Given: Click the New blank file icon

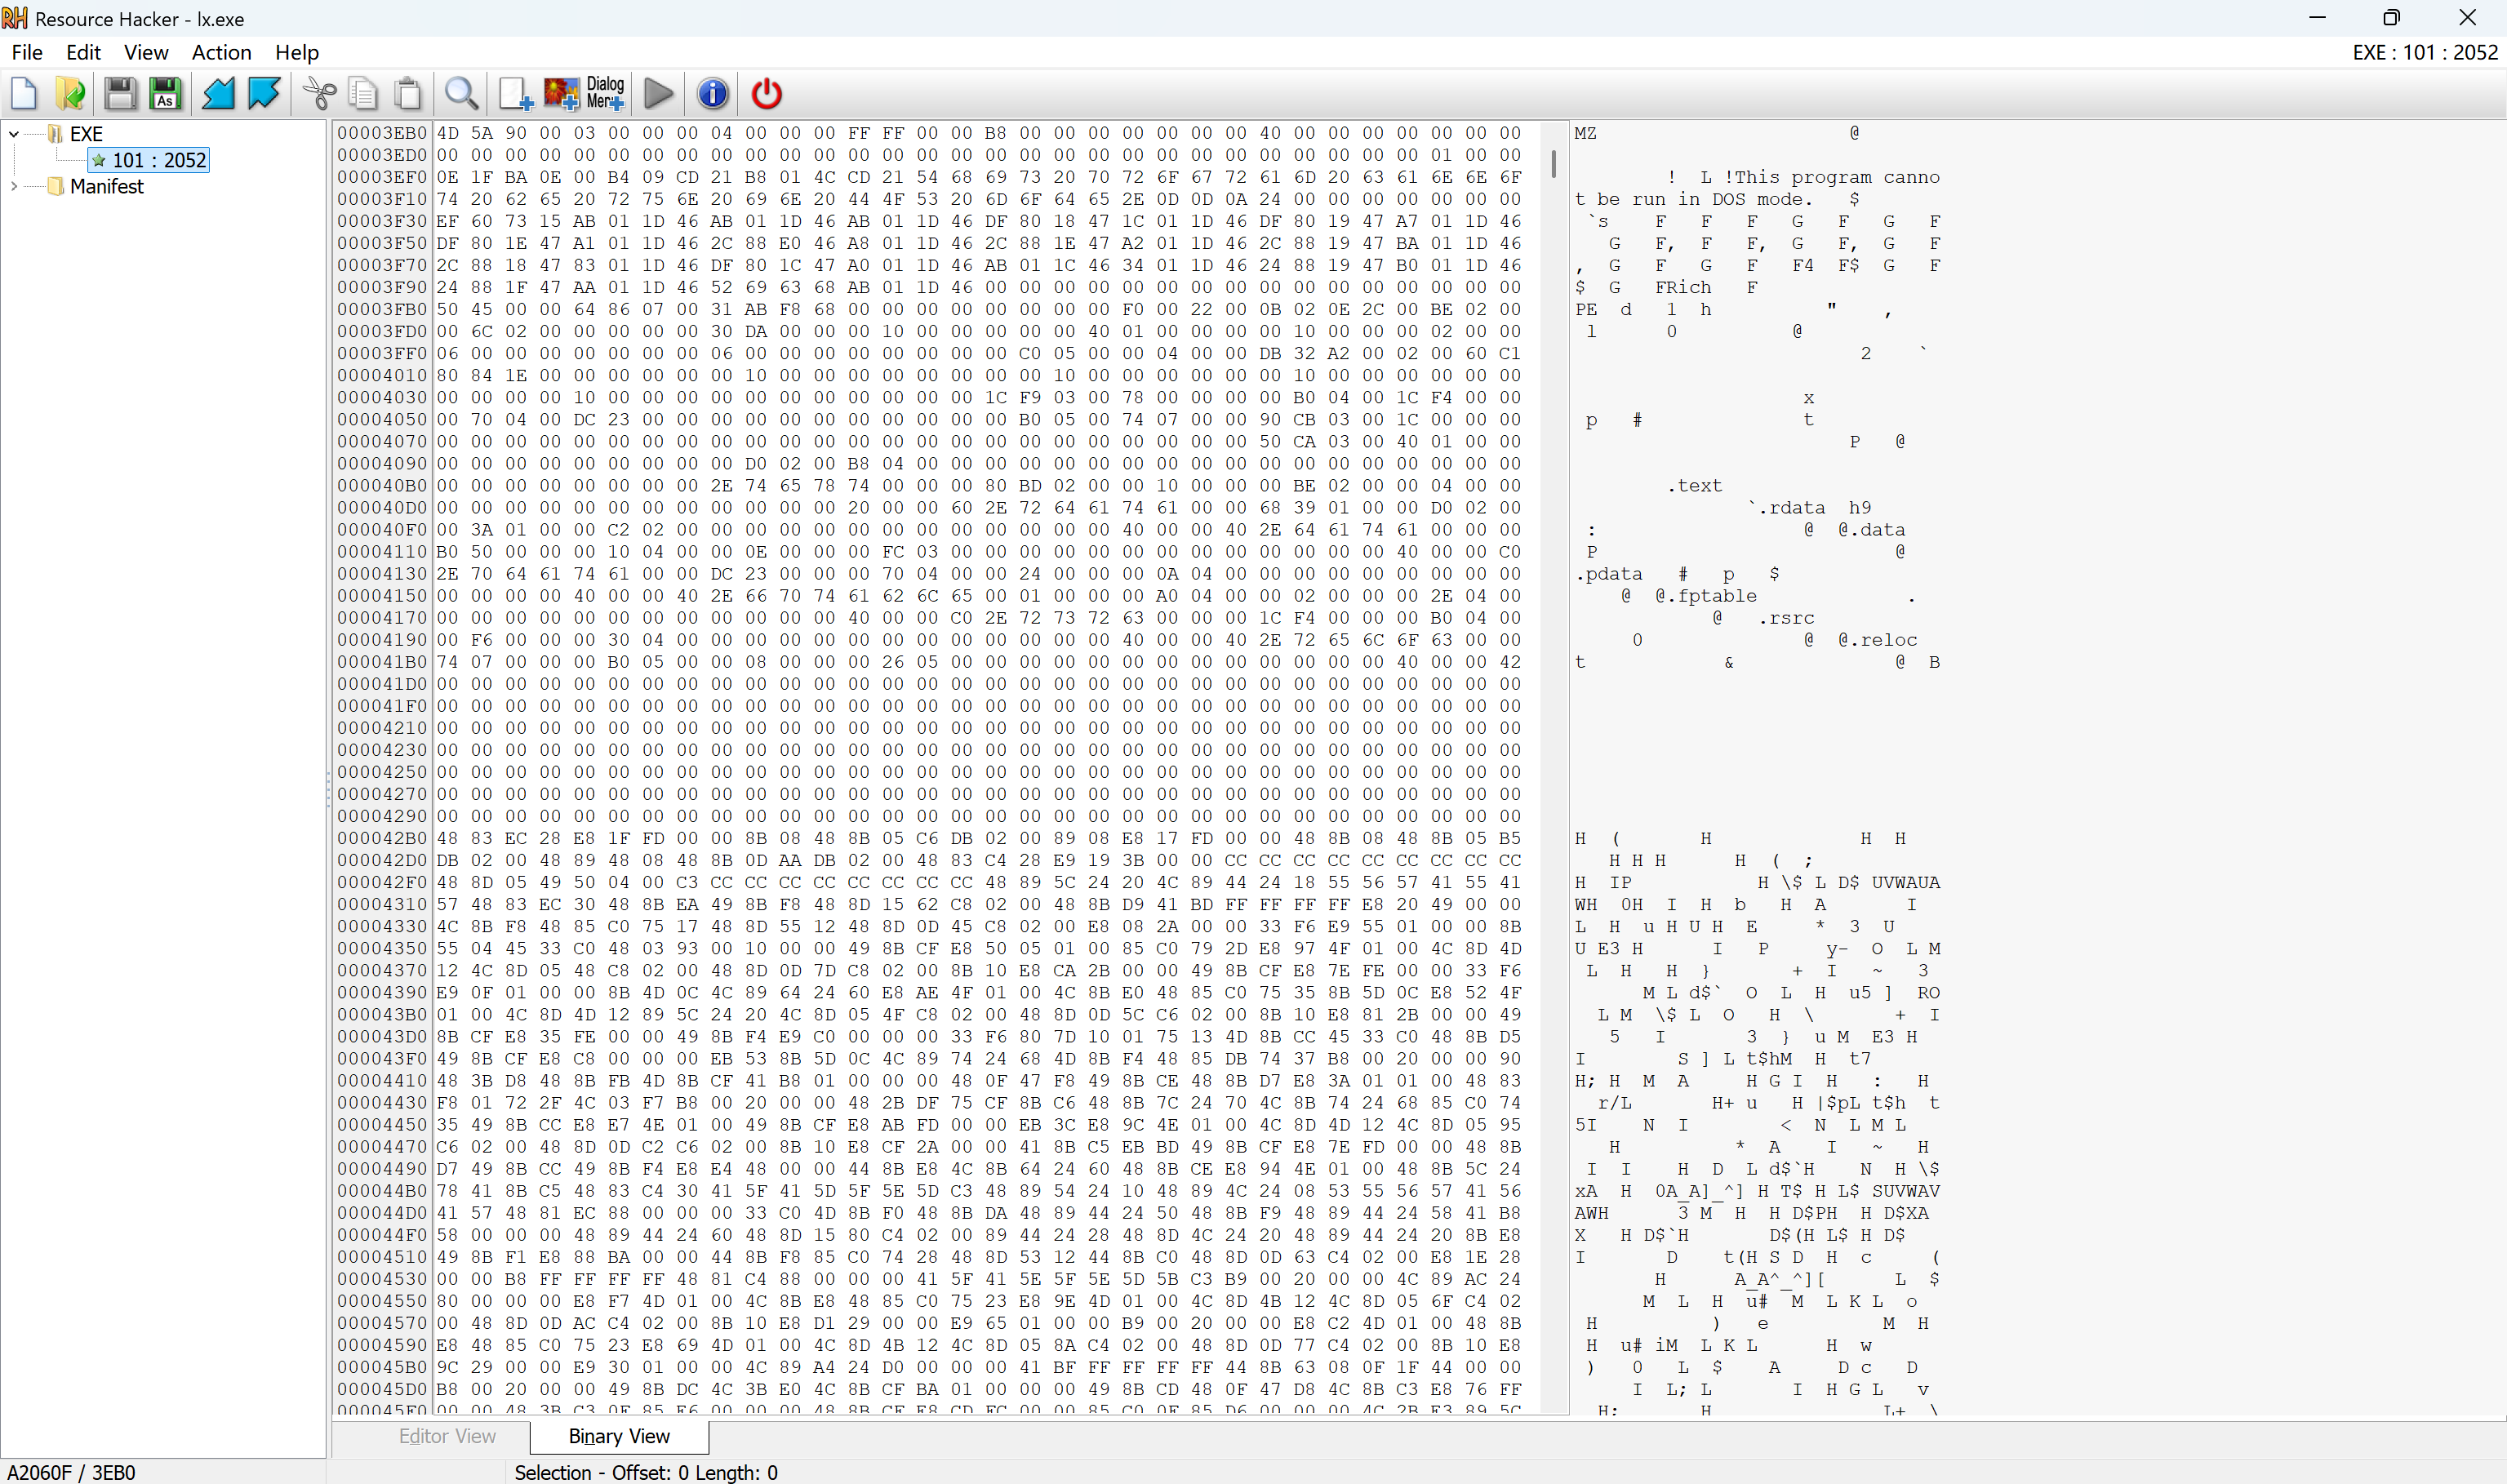Looking at the screenshot, I should [24, 94].
